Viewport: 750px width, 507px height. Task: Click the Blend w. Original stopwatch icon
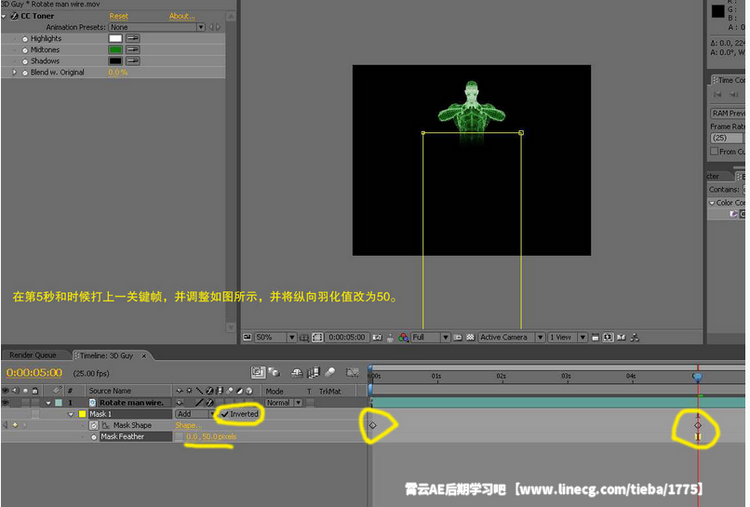coord(25,72)
